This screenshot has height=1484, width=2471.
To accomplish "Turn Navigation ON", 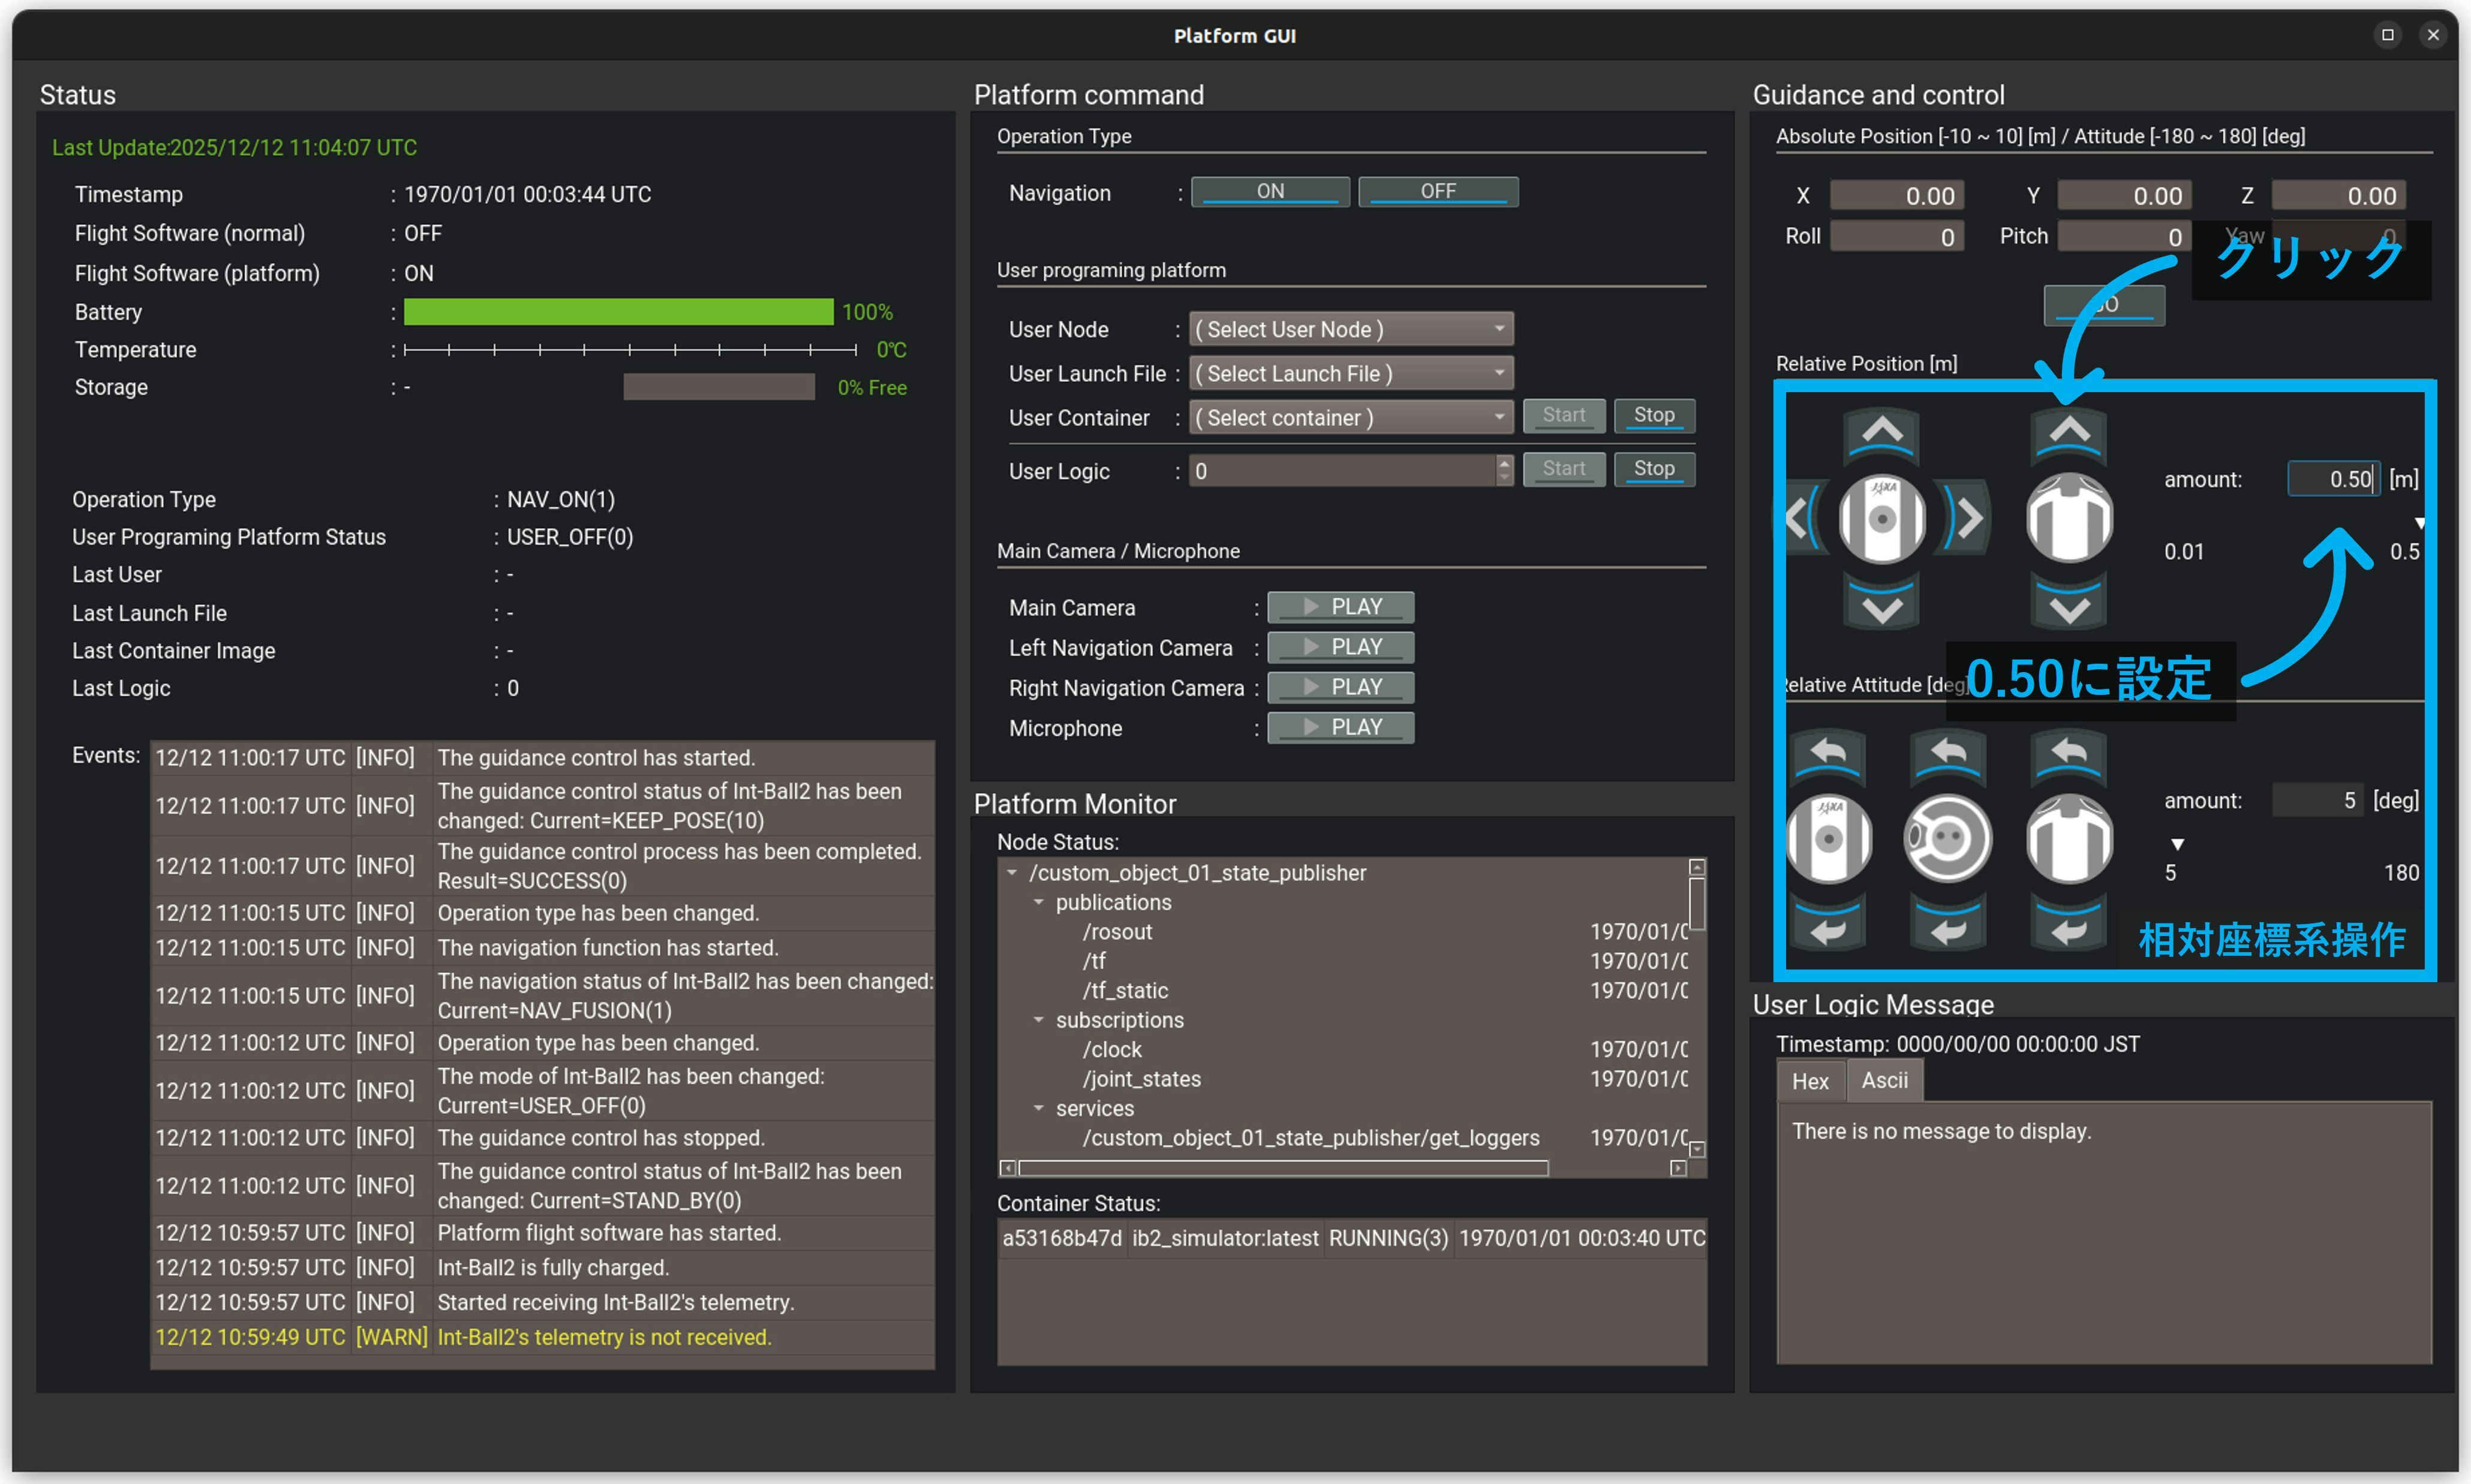I will tap(1270, 191).
